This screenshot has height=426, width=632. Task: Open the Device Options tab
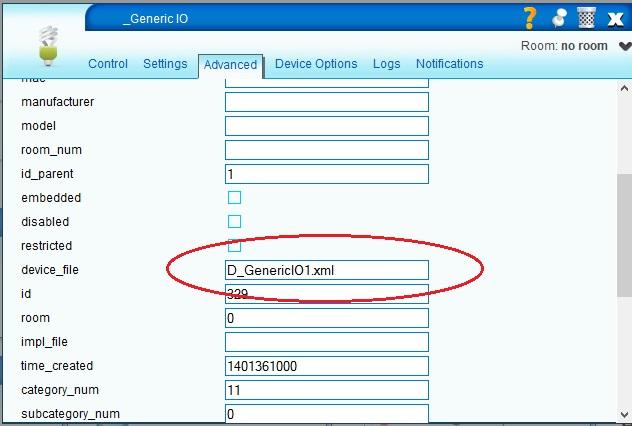click(316, 64)
